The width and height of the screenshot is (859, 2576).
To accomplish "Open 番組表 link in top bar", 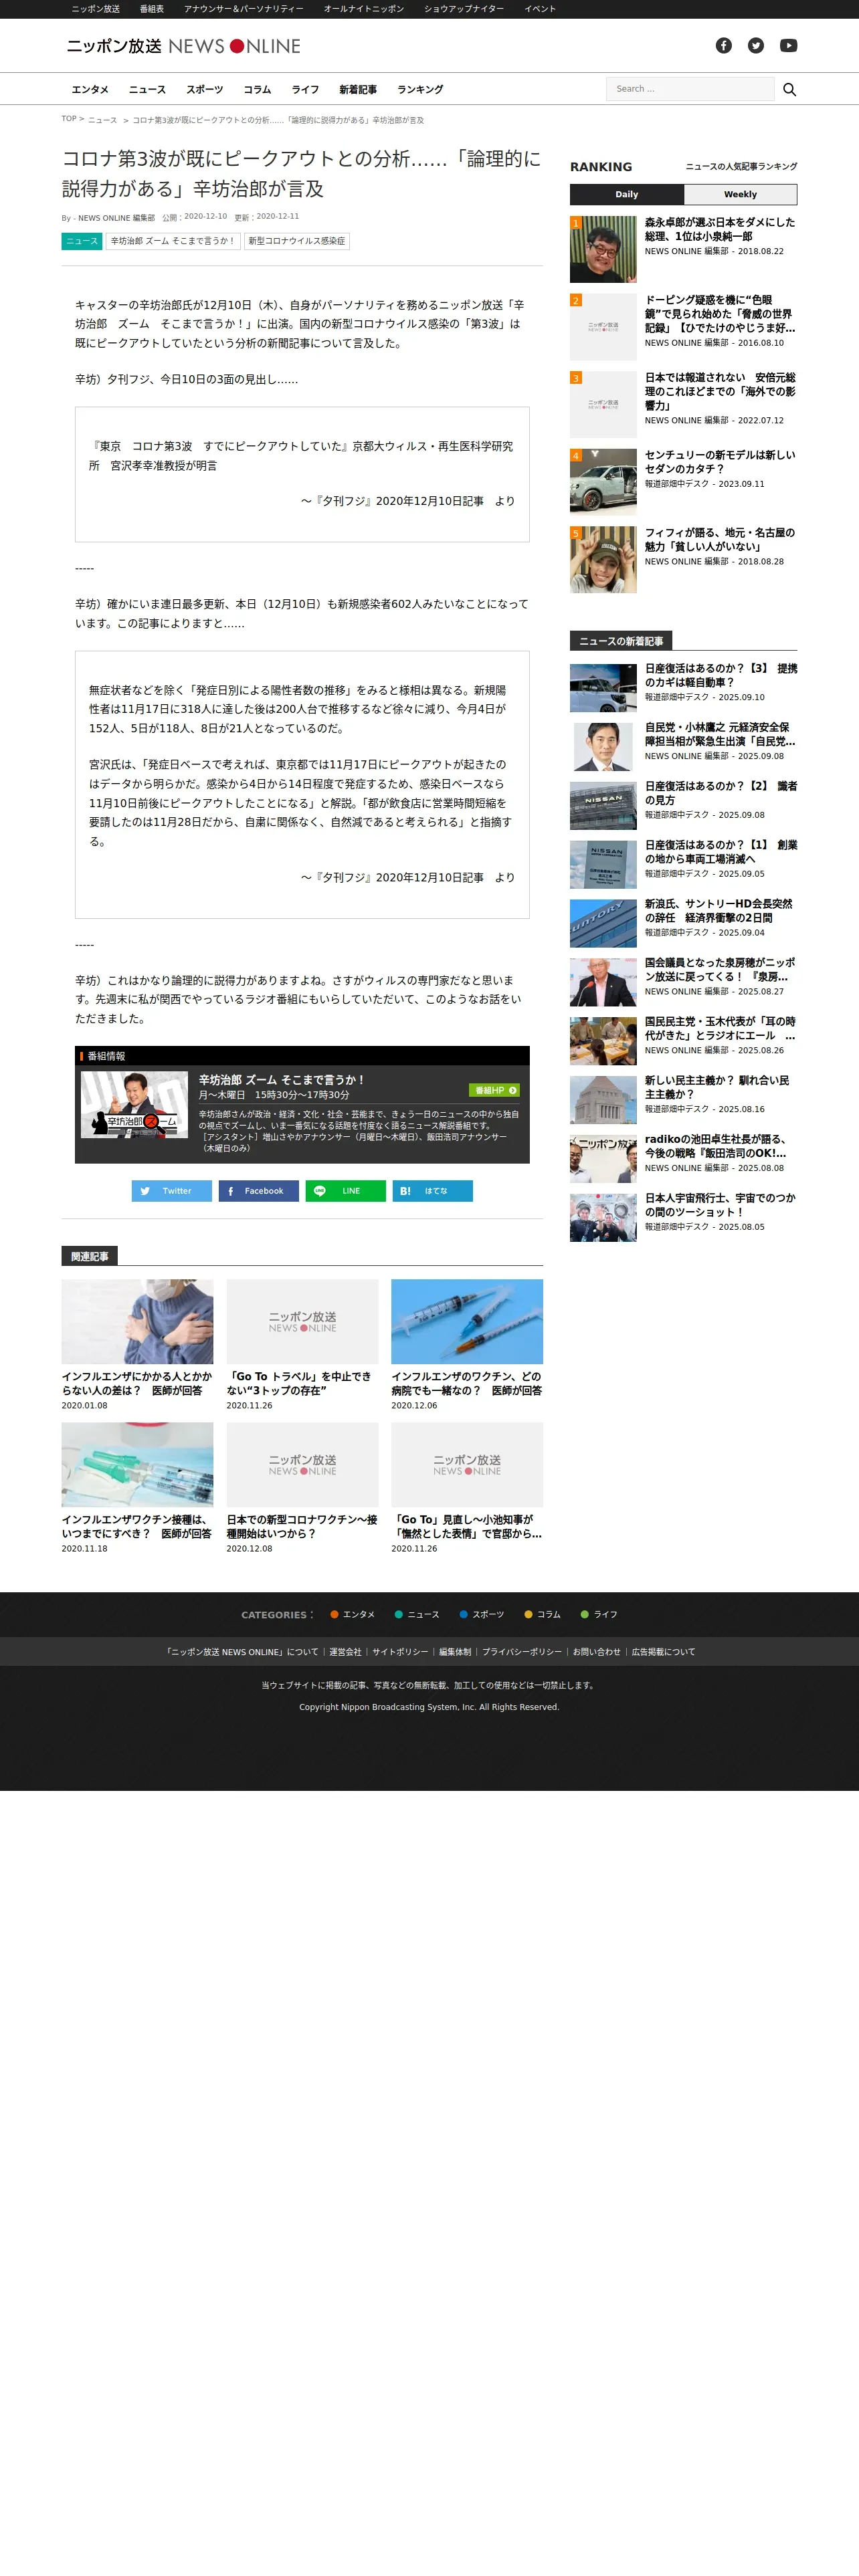I will click(151, 9).
